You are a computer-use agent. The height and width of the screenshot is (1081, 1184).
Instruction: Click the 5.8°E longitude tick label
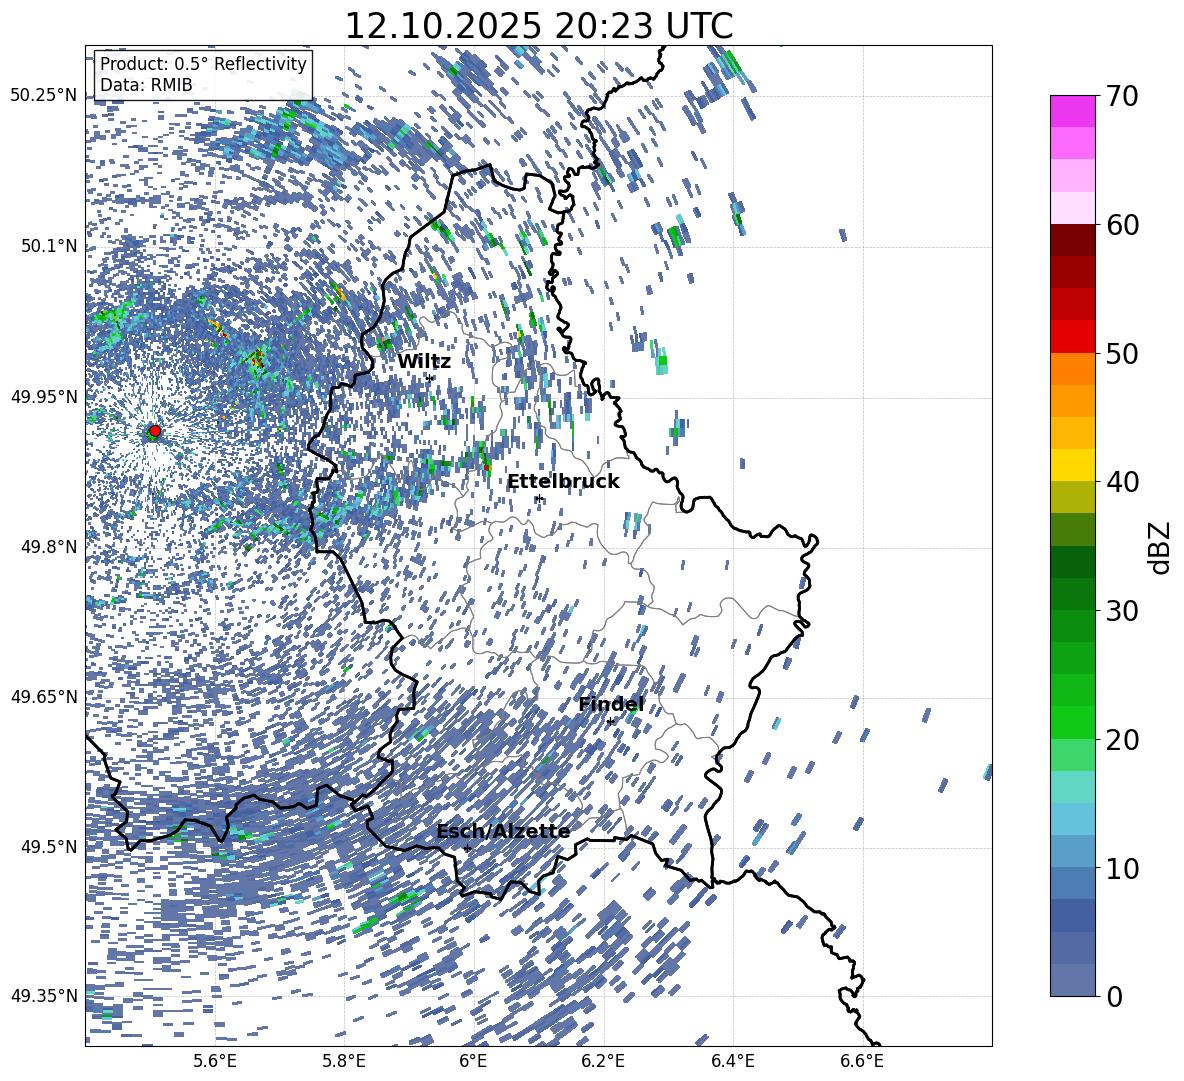tap(344, 1061)
